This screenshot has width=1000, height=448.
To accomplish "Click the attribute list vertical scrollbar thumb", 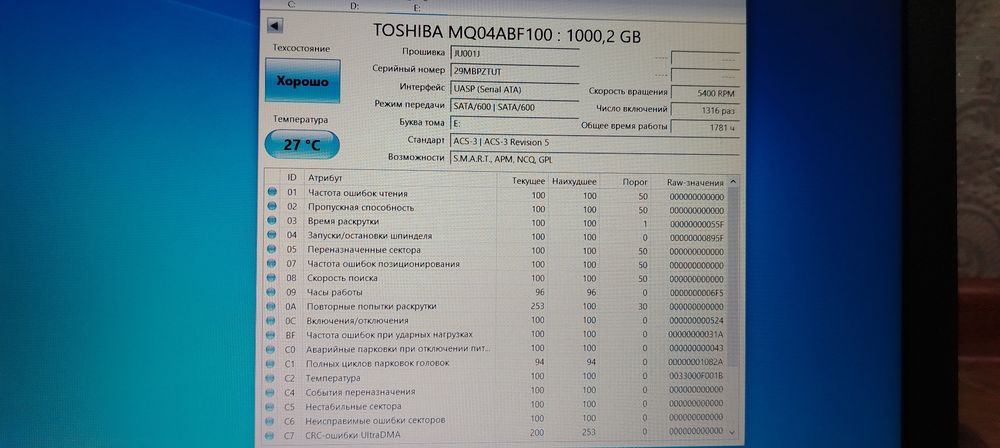I will coord(732,278).
